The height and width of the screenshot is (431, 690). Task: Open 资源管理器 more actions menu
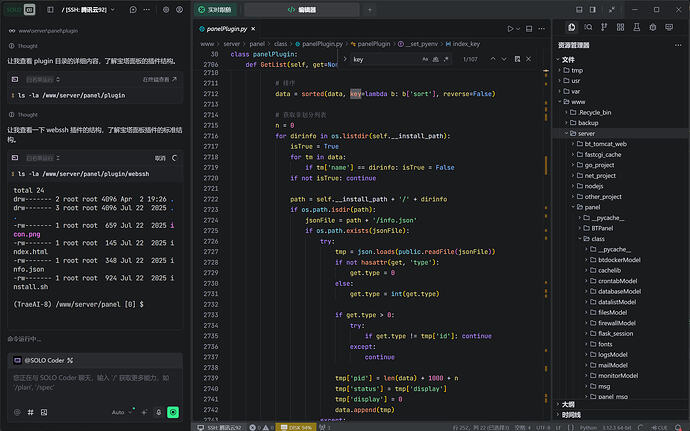pyautogui.click(x=678, y=45)
